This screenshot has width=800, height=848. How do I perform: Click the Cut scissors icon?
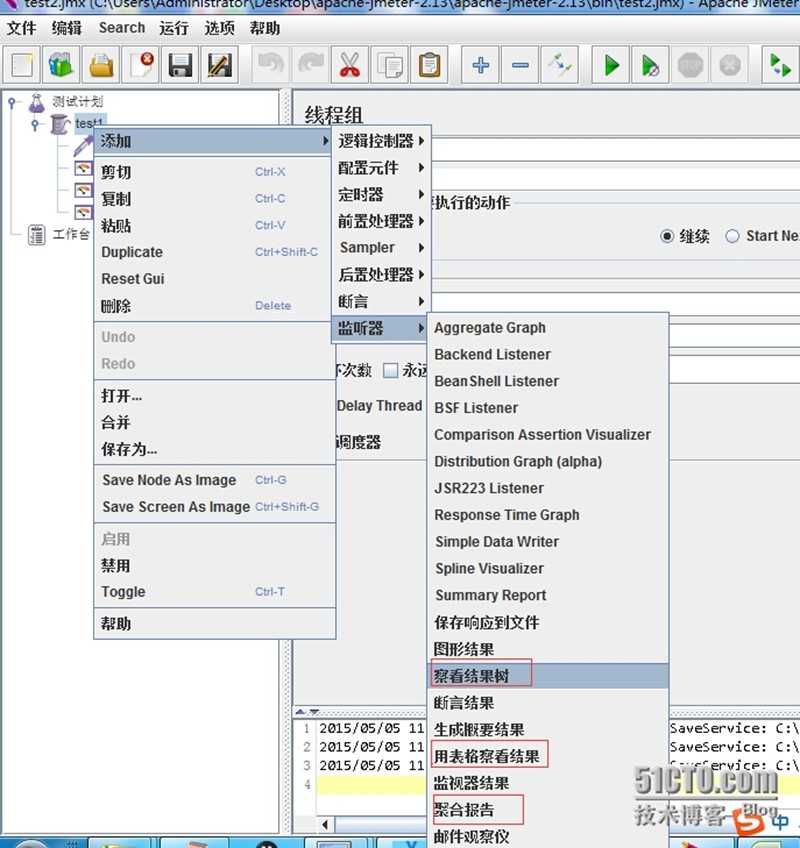point(350,65)
